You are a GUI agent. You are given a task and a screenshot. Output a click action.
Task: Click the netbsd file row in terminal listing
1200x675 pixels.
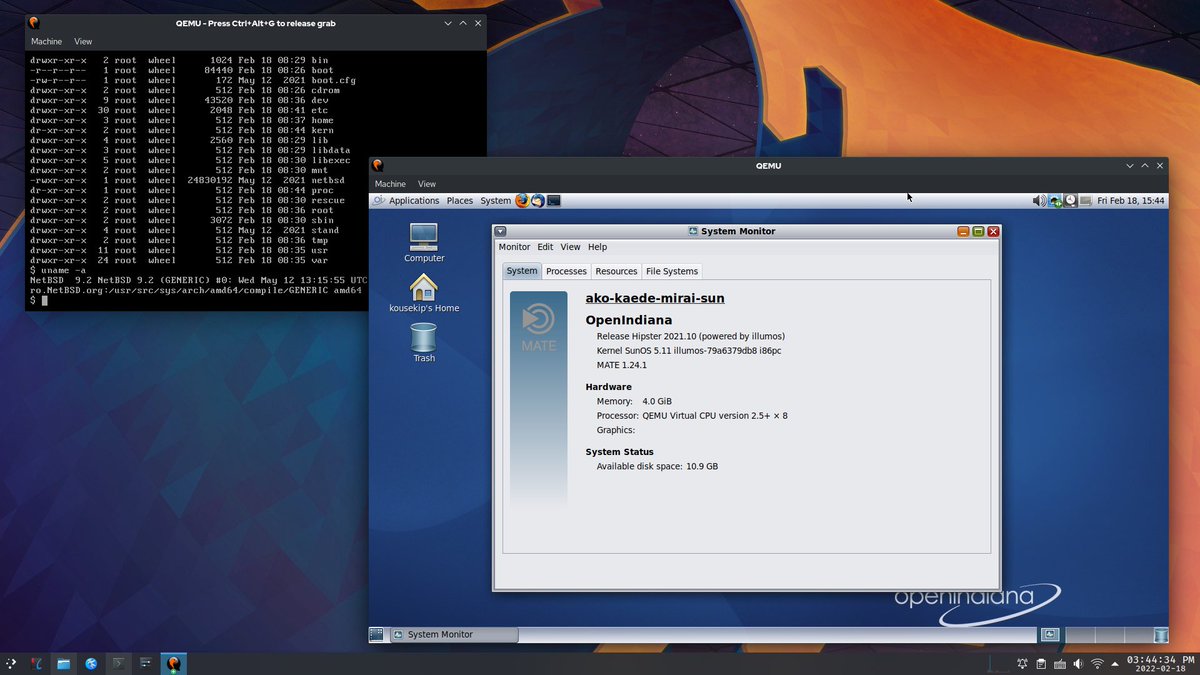coord(186,180)
